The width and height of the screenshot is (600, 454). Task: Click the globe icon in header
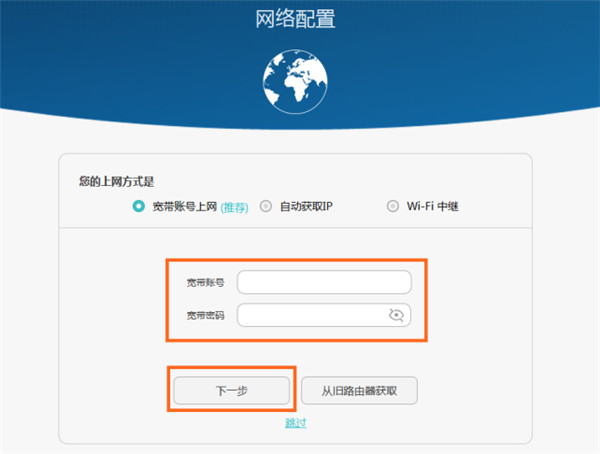(295, 82)
